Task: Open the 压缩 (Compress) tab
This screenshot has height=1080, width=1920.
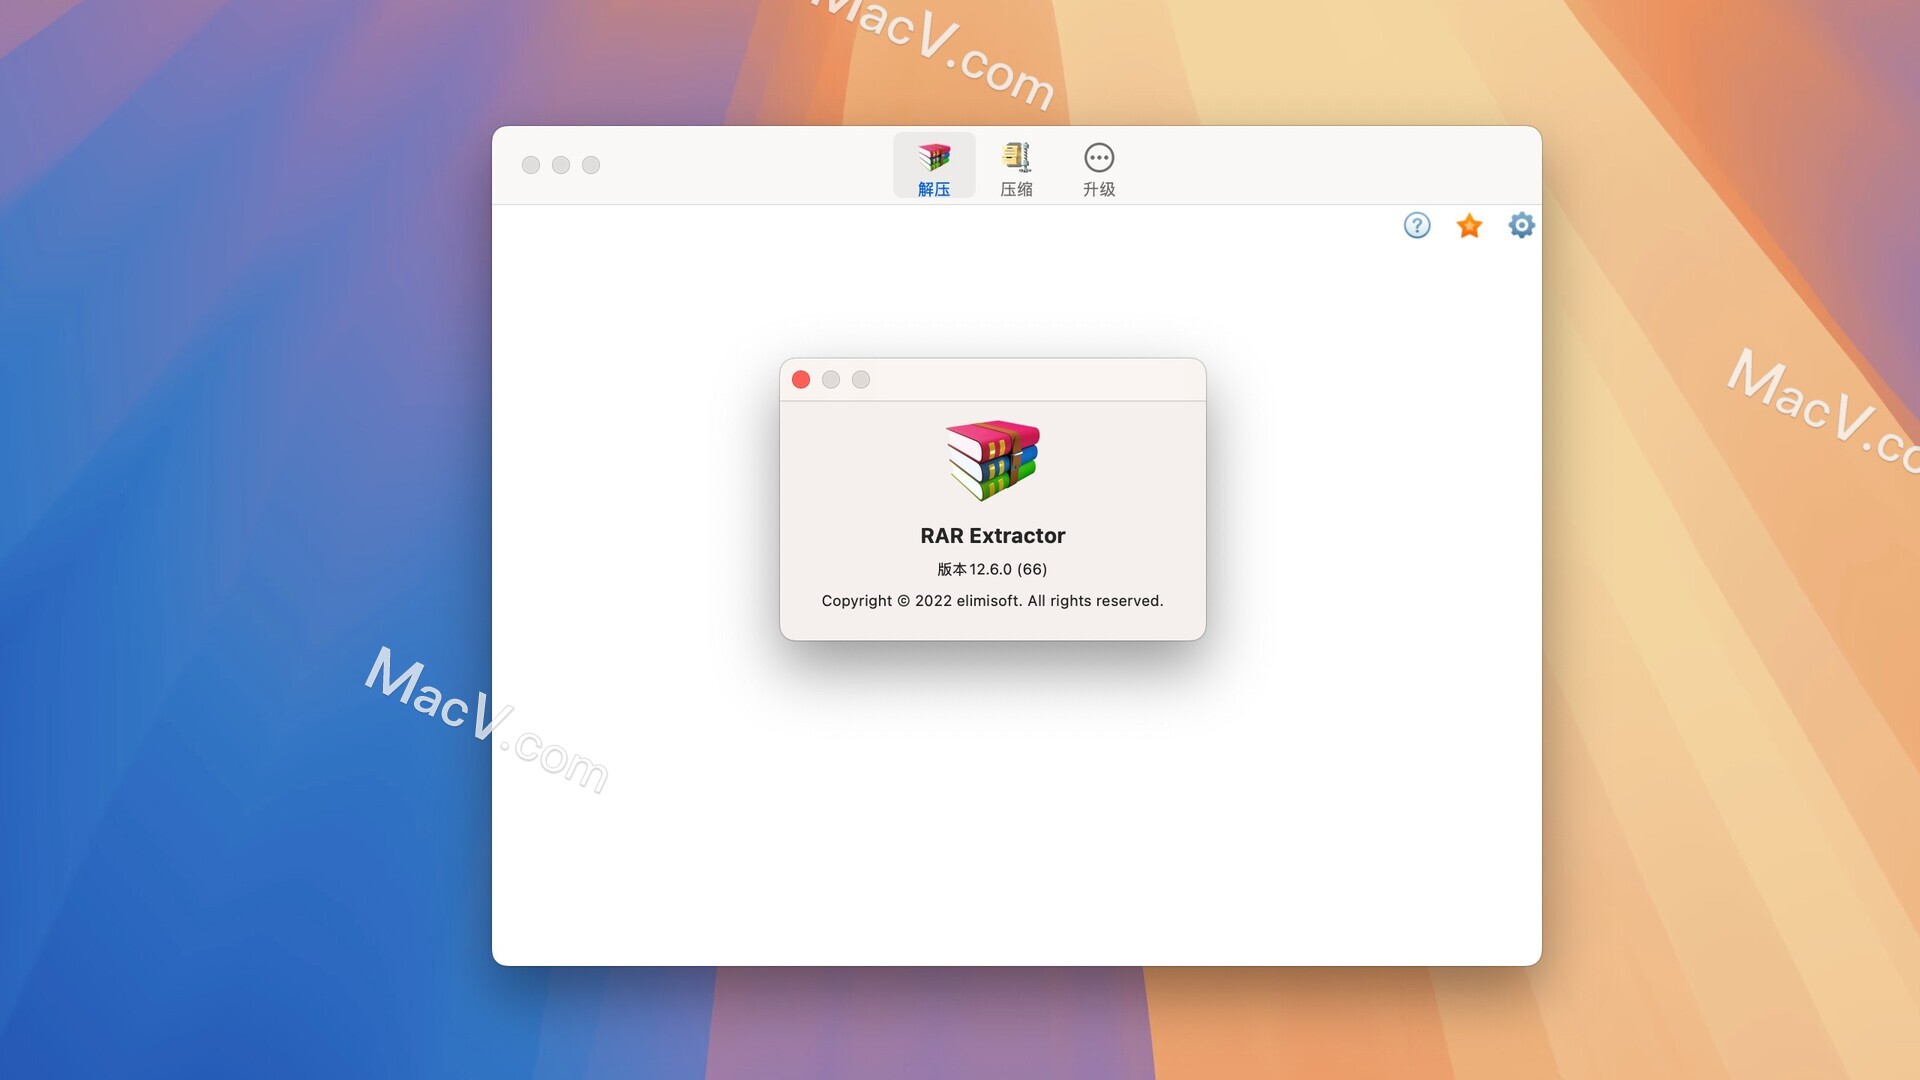Action: pos(1016,167)
